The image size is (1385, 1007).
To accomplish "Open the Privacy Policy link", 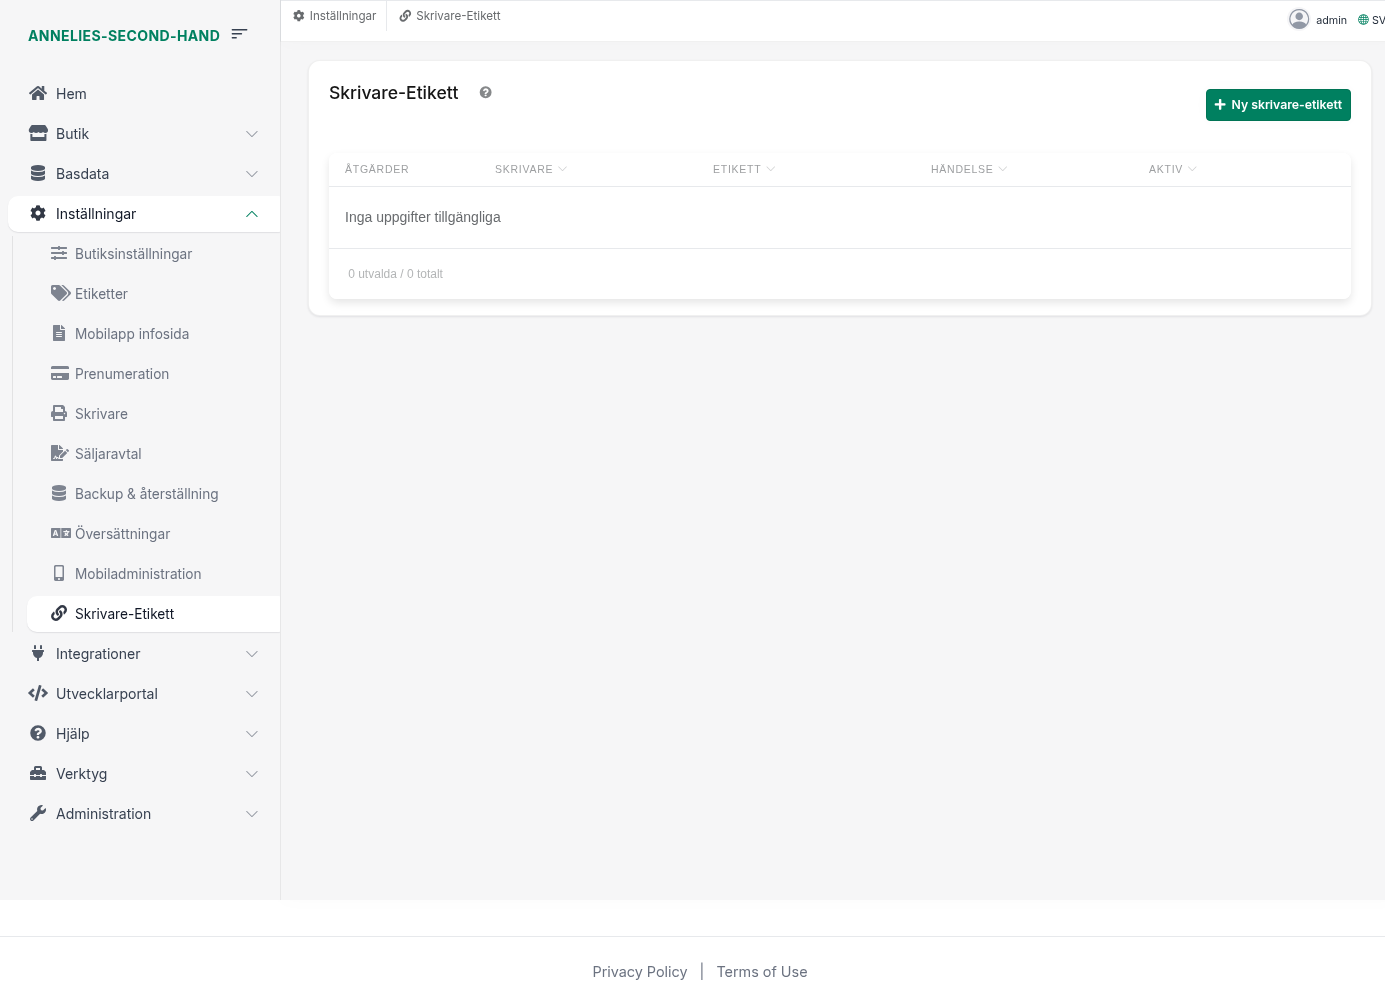I will point(639,972).
